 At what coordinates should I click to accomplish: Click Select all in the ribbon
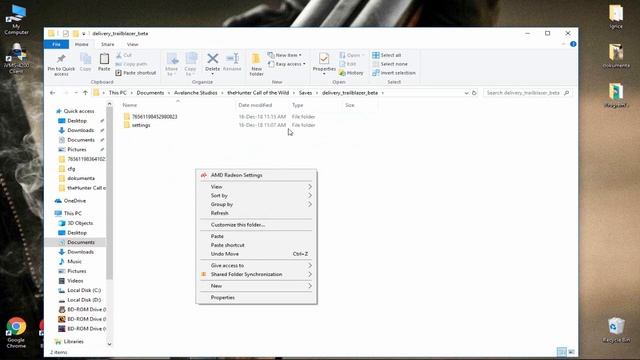387,55
